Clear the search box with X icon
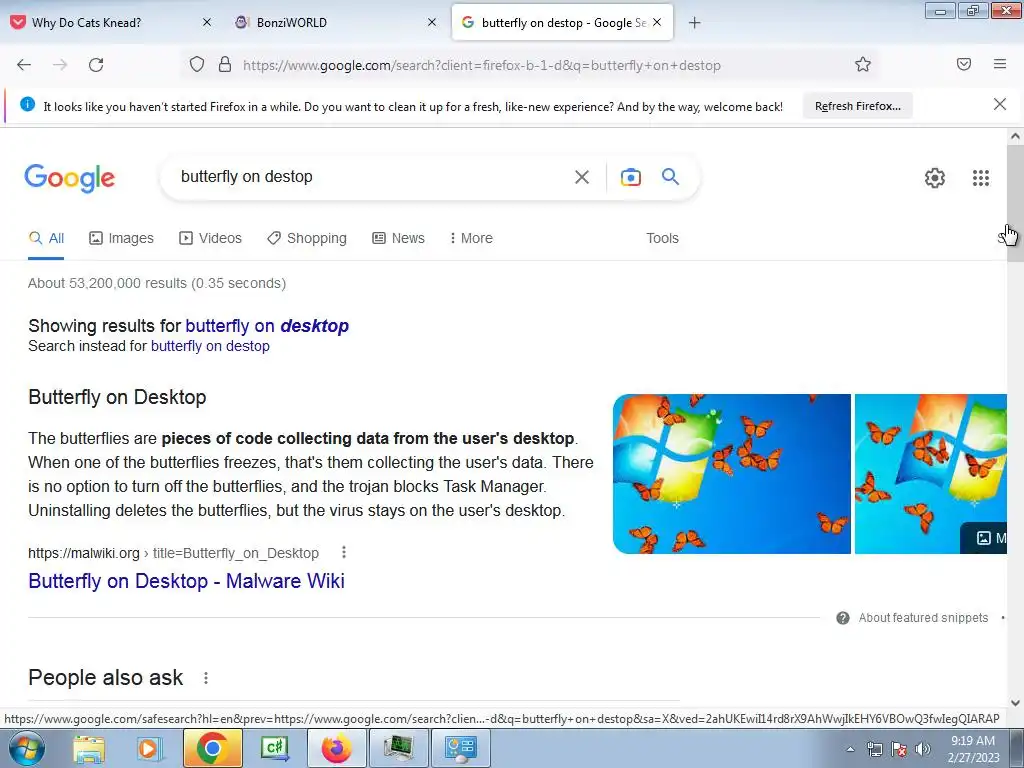Screen dimensions: 1024x768 [582, 177]
